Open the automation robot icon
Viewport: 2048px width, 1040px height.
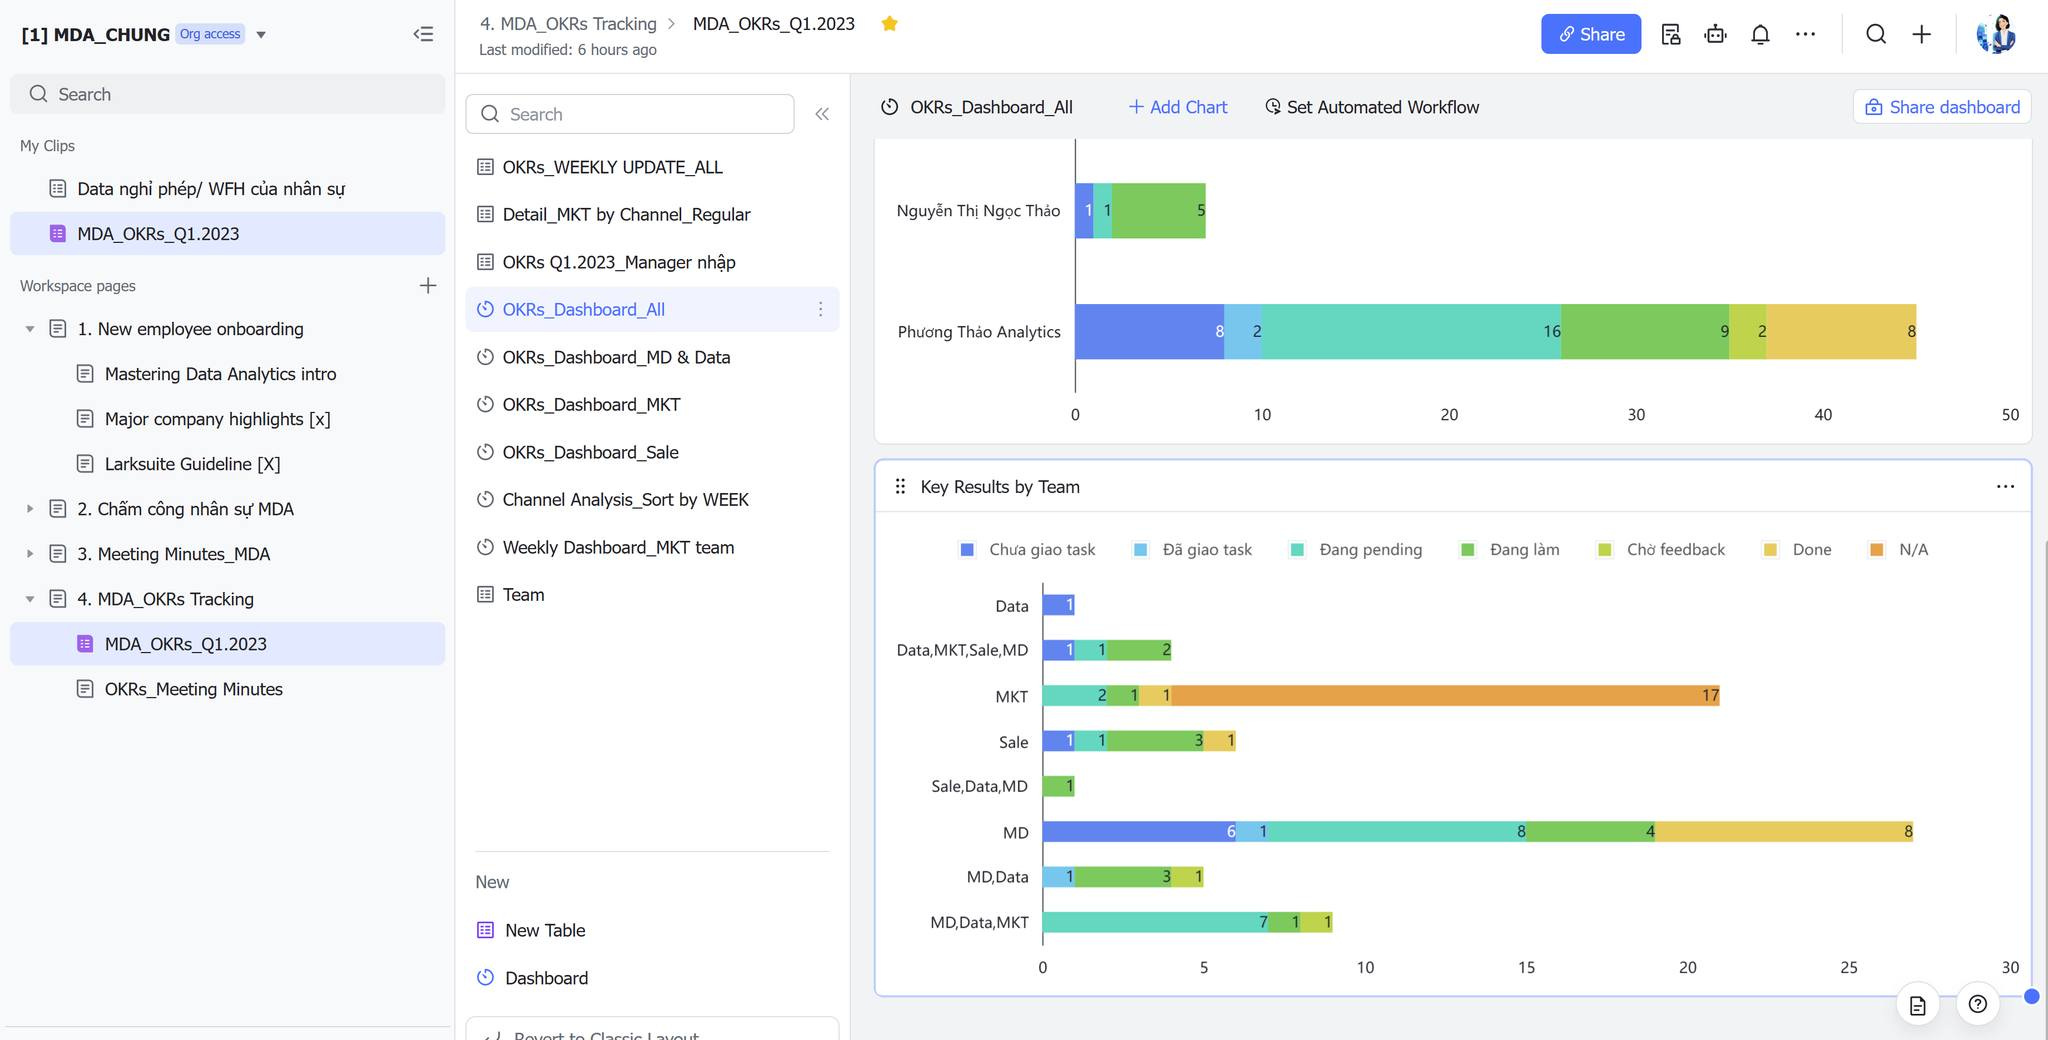coord(1716,34)
